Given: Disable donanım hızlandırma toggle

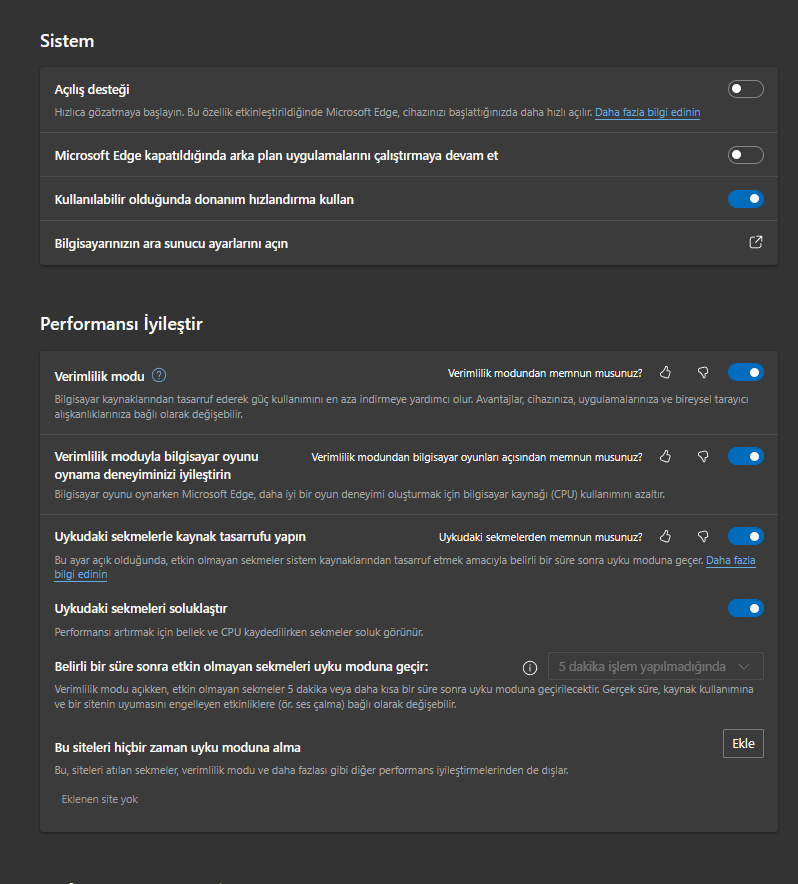Looking at the screenshot, I should coord(746,199).
